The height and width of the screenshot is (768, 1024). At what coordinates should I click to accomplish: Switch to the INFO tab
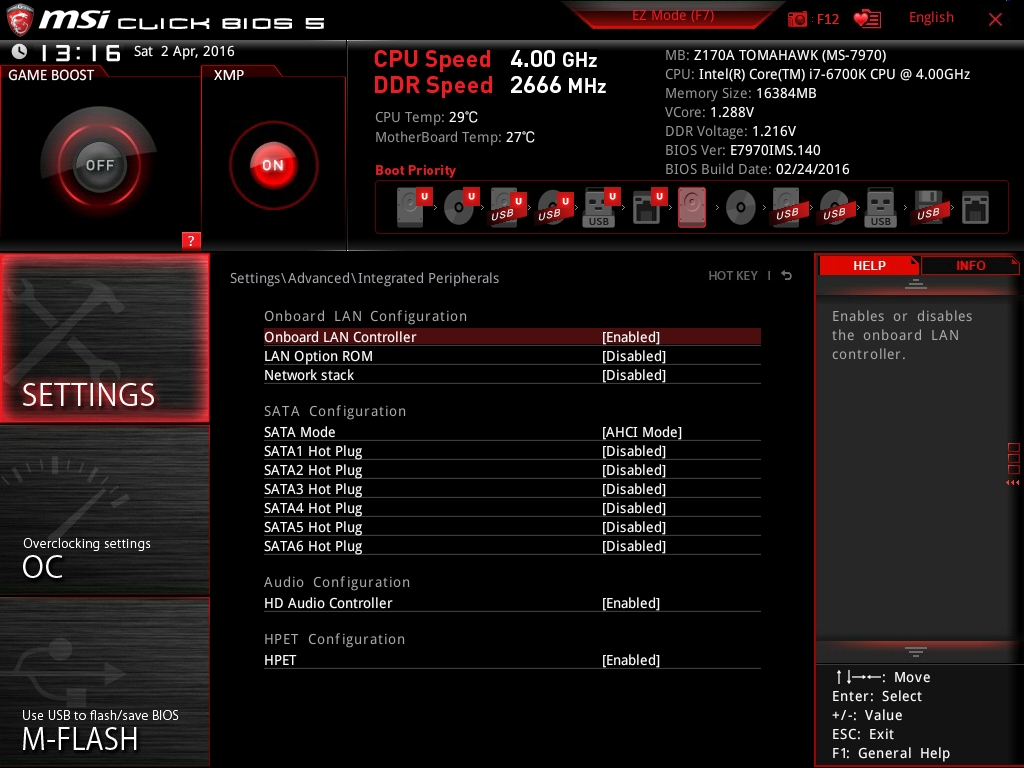coord(970,265)
